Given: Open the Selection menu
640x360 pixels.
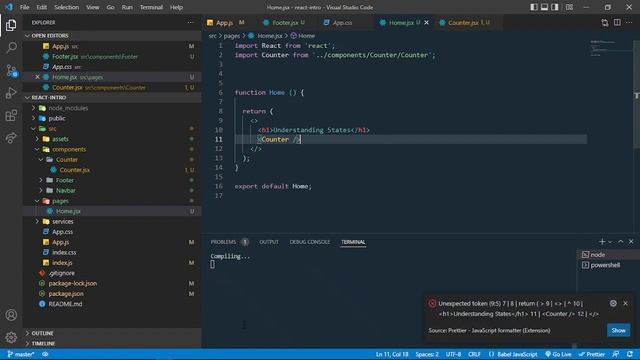Looking at the screenshot, I should click(67, 7).
